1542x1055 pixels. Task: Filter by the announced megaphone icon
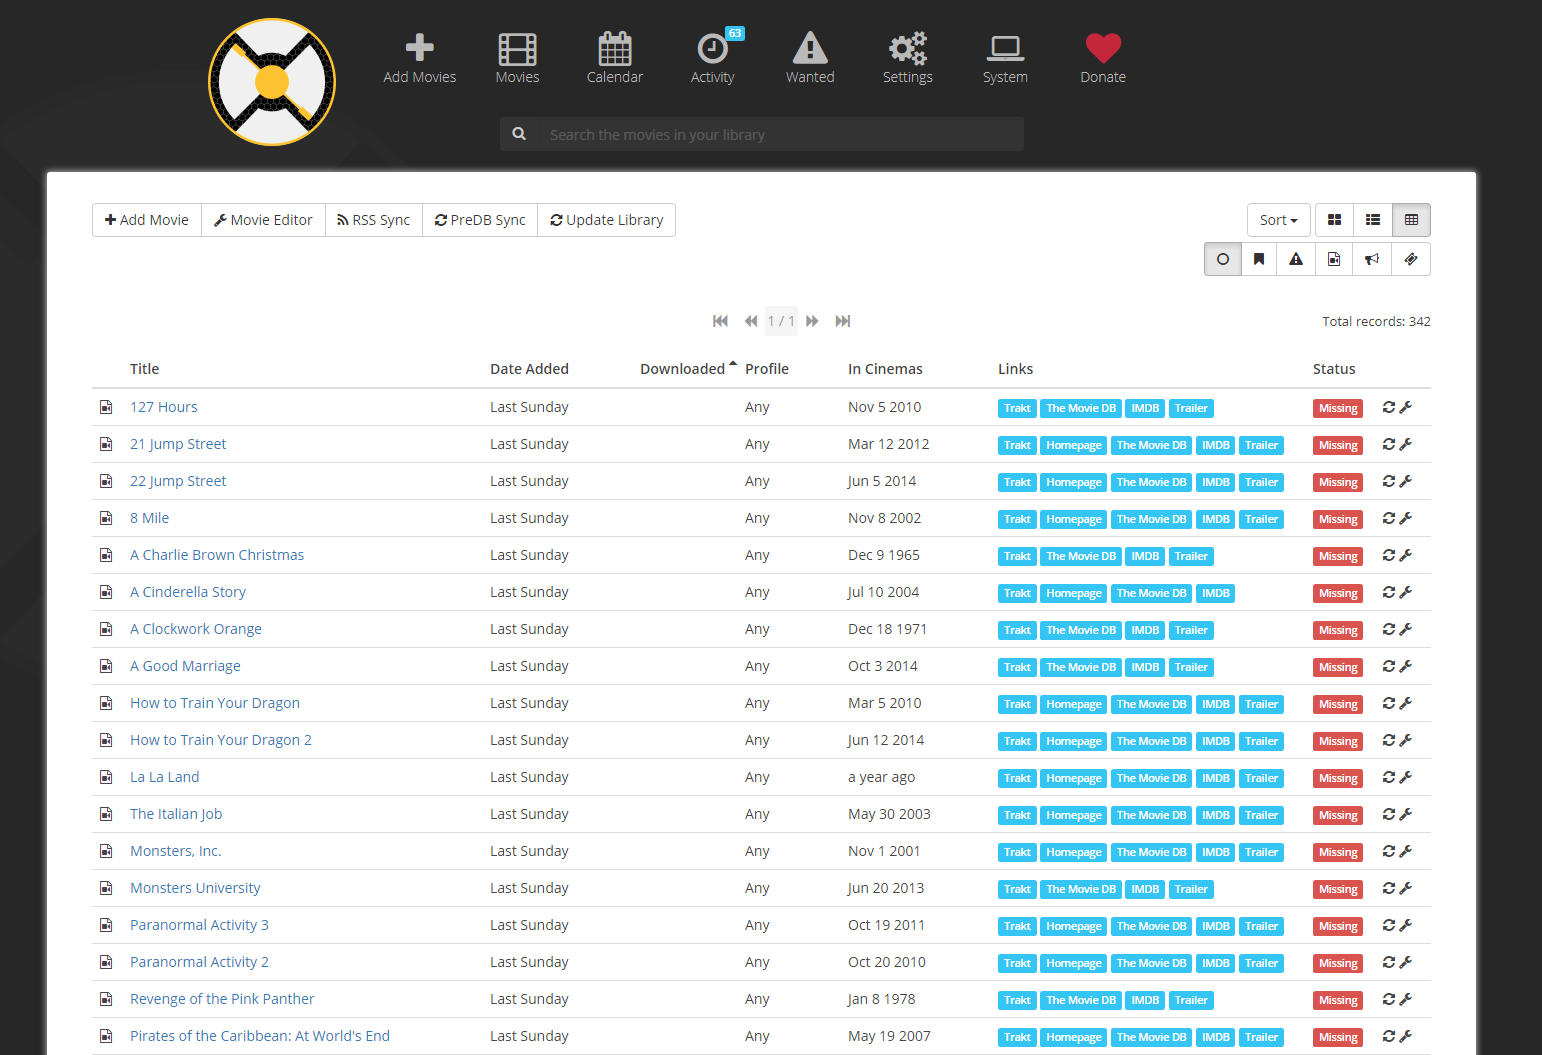pyautogui.click(x=1371, y=259)
